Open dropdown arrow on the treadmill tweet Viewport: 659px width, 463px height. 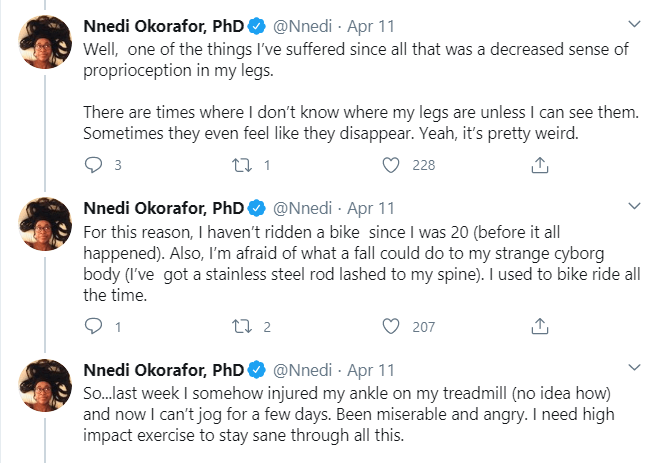tap(634, 368)
